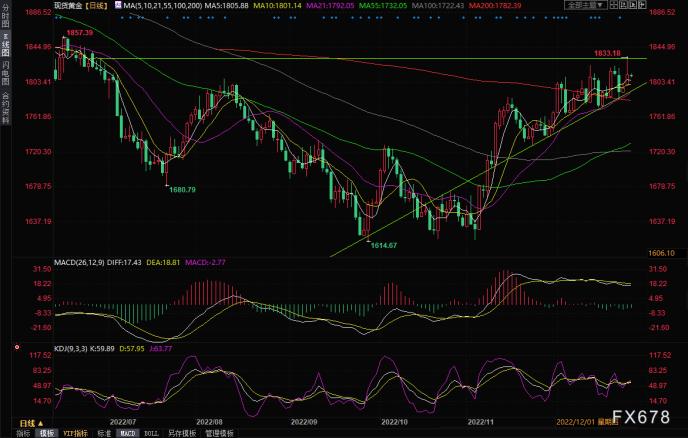Click the MA indicator settings icon
The width and height of the screenshot is (688, 438).
pyautogui.click(x=118, y=5)
